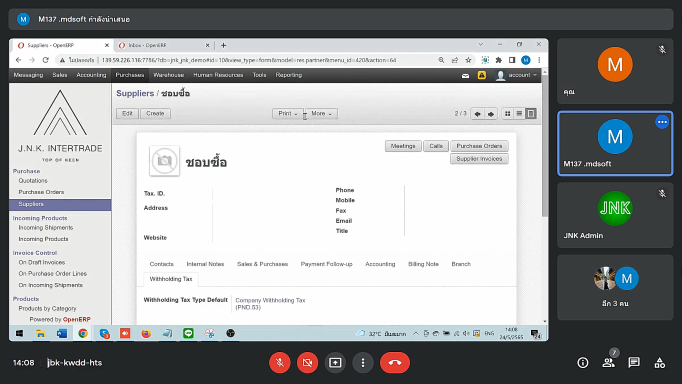Open Incoming Shipments in sidebar
The image size is (682, 384).
(x=46, y=227)
